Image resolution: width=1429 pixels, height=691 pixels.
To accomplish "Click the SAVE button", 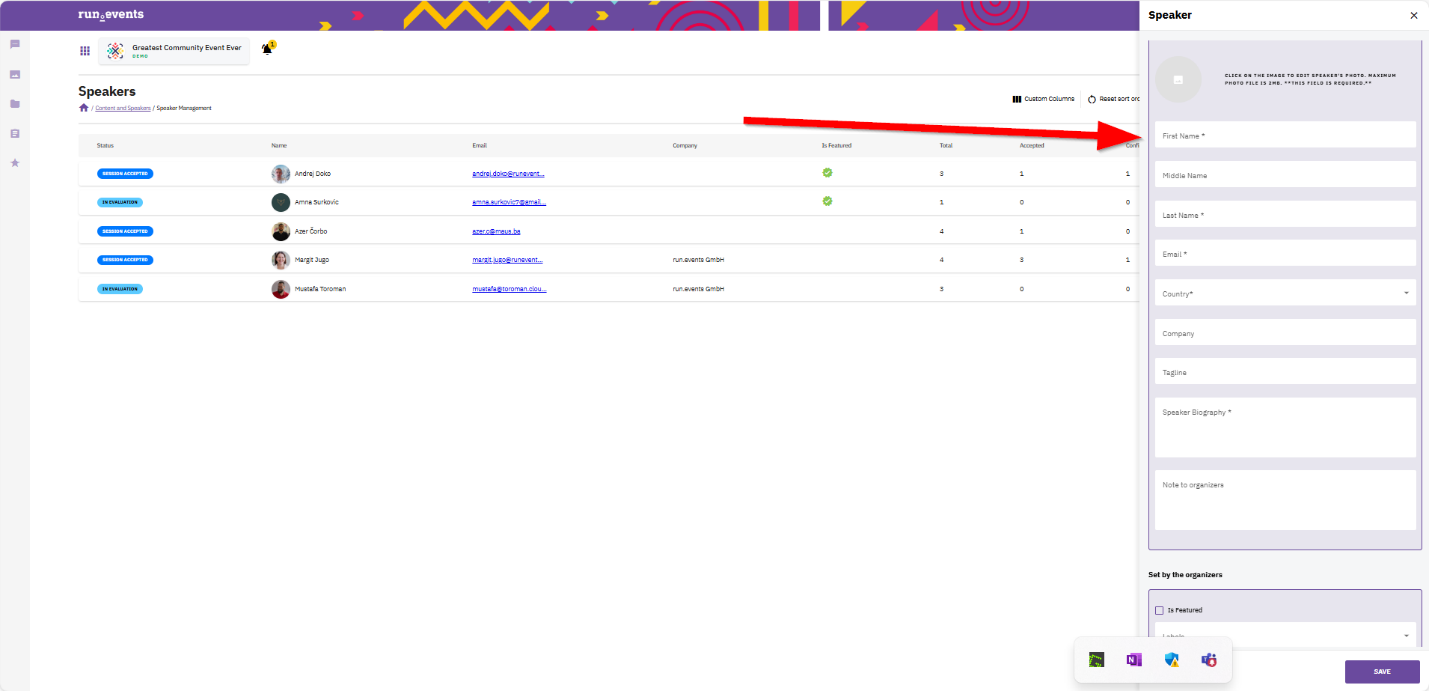I will [1382, 671].
